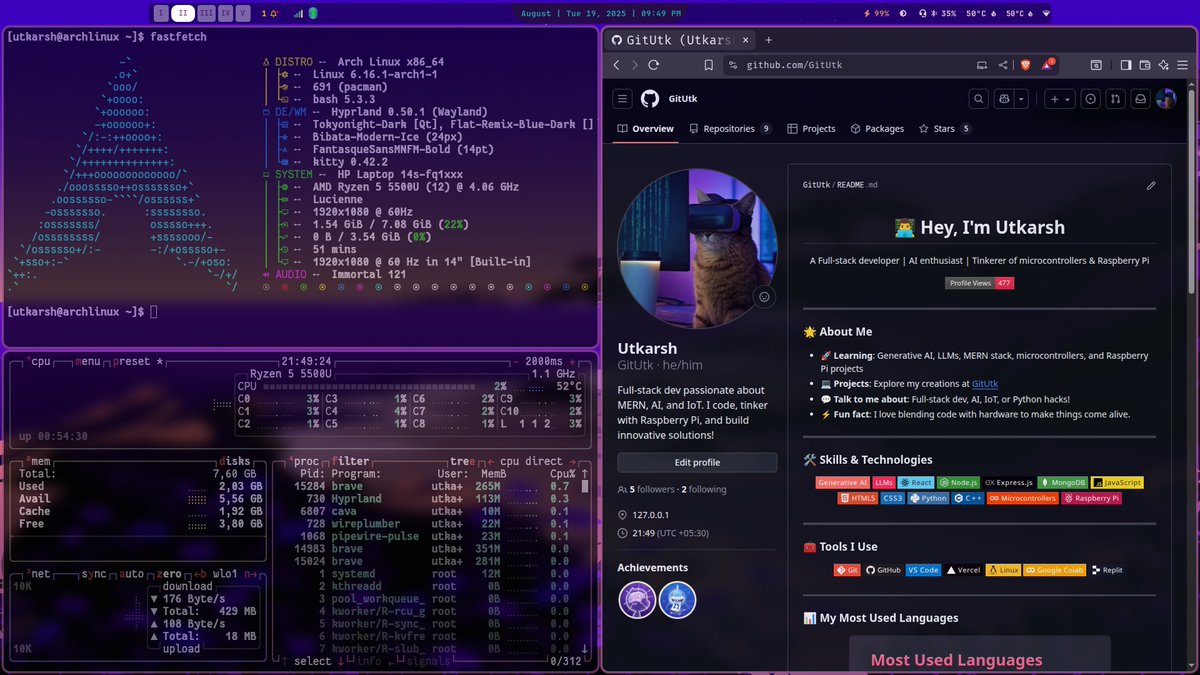
Task: Open GitHub pull requests icon
Action: click(x=1115, y=99)
